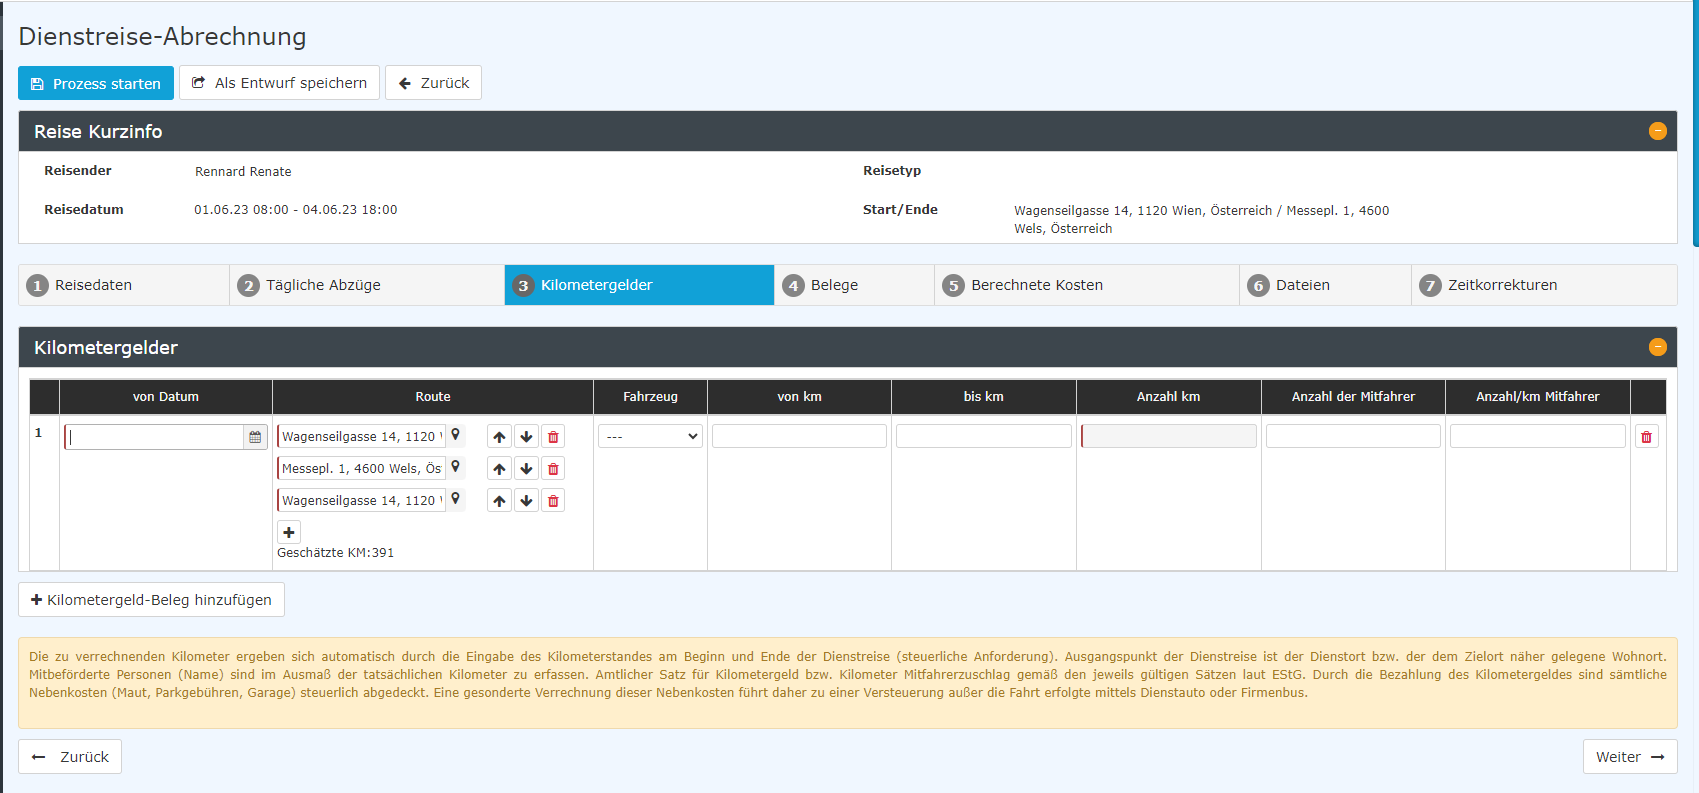Go to the Belege step tab

pyautogui.click(x=854, y=285)
